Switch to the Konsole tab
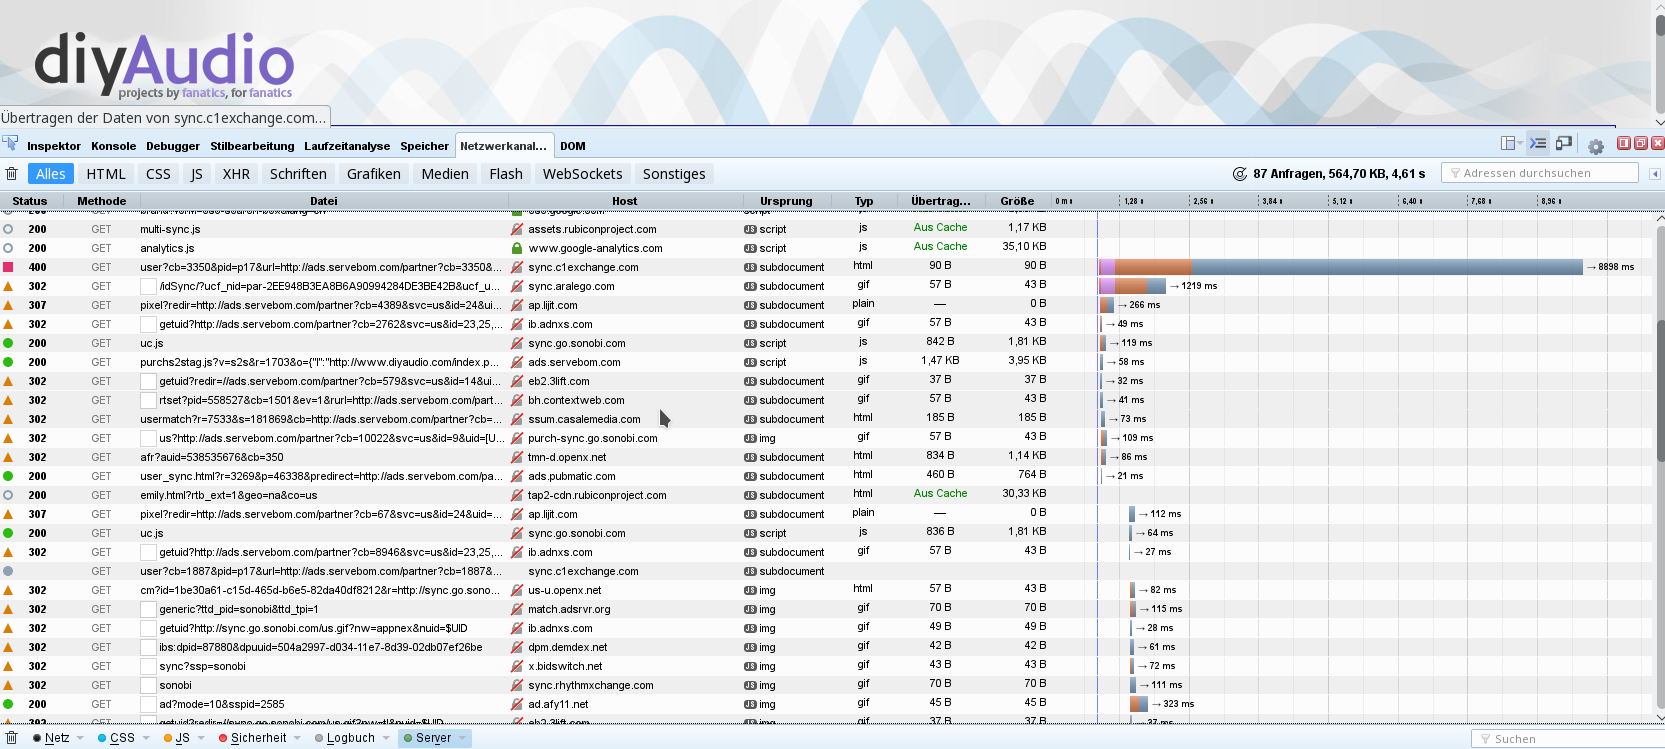Image resolution: width=1665 pixels, height=749 pixels. (113, 146)
